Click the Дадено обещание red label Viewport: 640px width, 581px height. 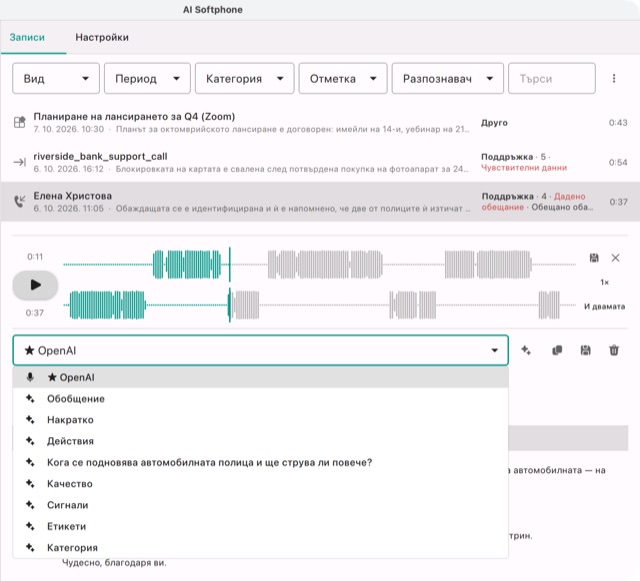[533, 202]
